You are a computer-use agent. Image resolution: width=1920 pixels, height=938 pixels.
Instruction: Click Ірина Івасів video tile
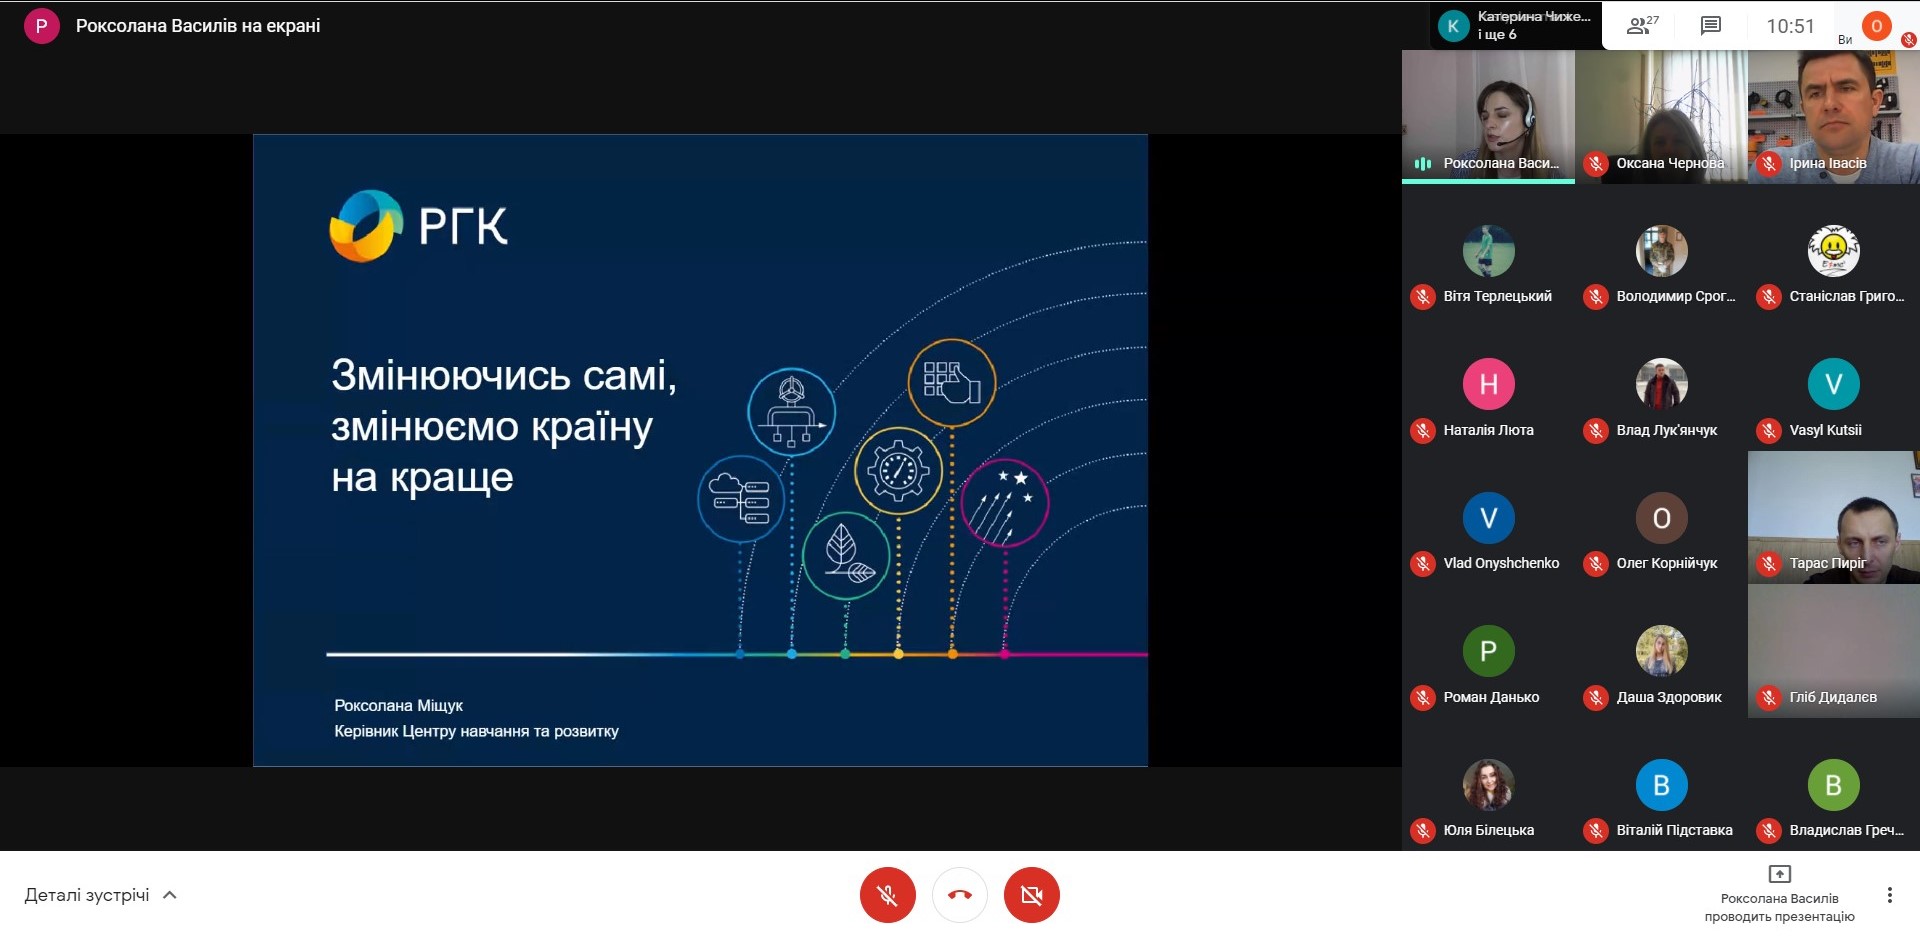coord(1833,116)
